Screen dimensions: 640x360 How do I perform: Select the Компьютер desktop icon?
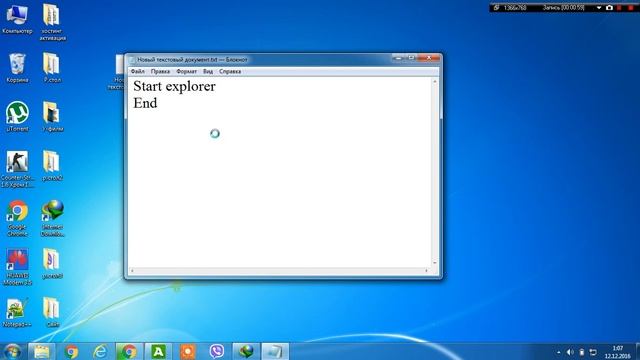point(17,19)
